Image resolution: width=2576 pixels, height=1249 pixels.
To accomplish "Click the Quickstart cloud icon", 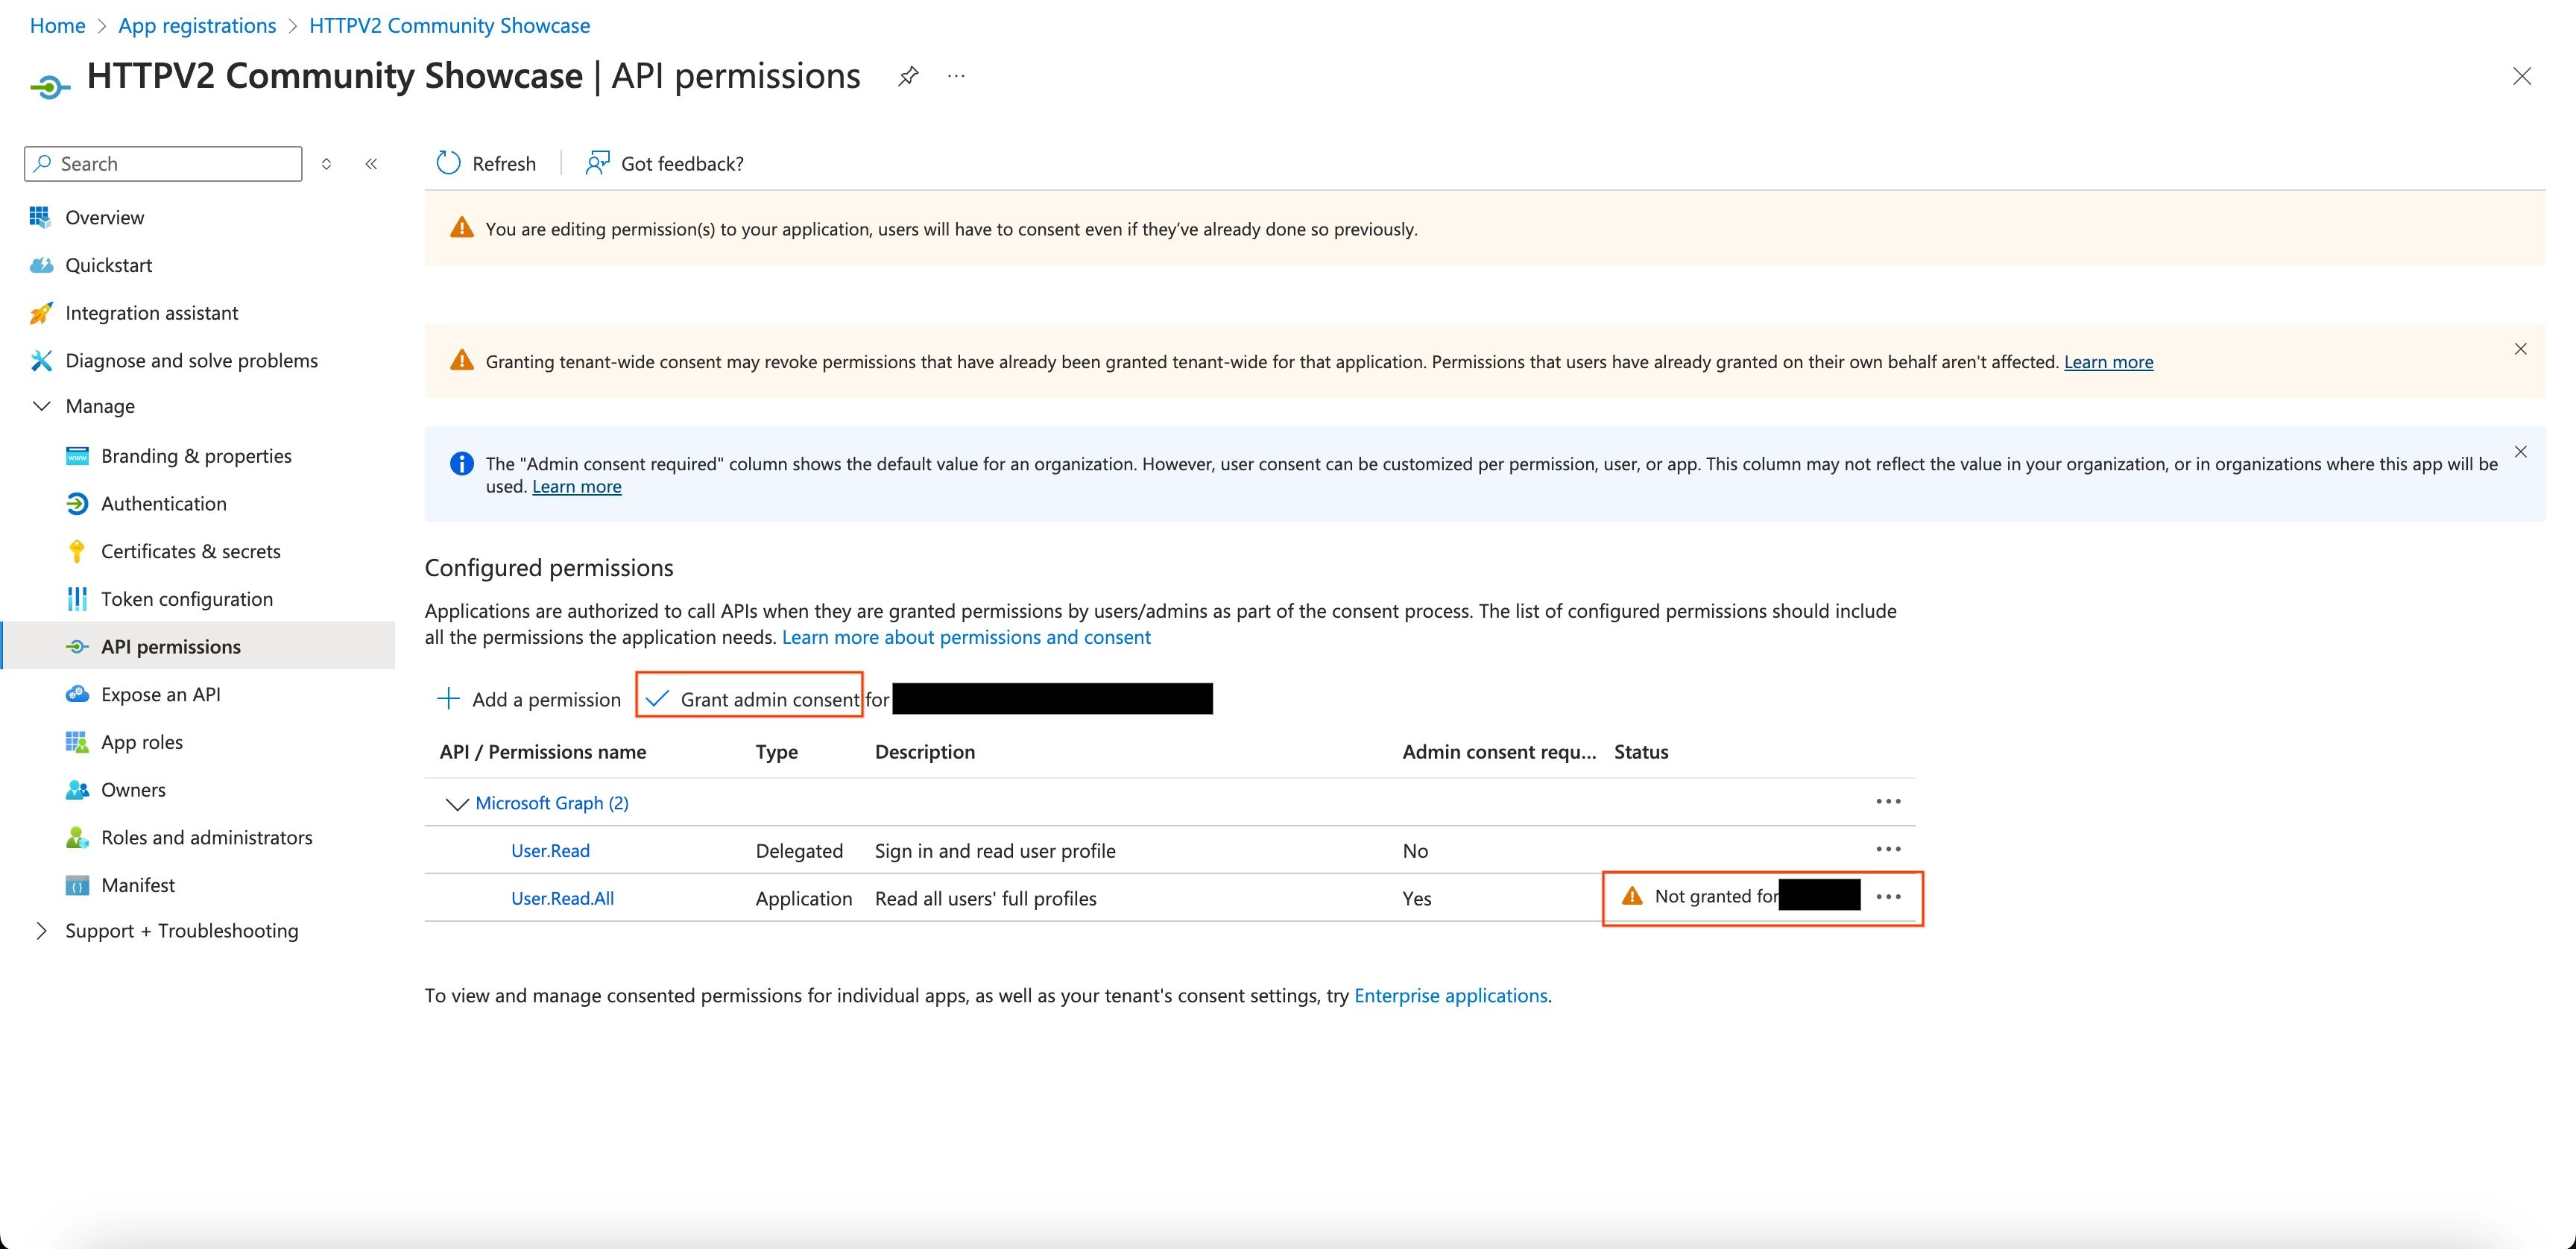I will (40, 265).
